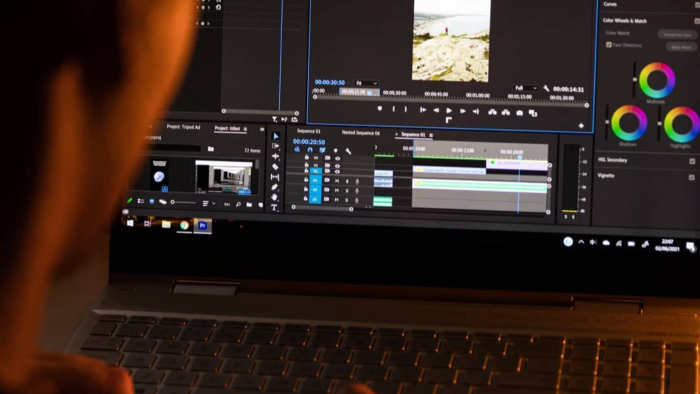Select the Type tool
700x394 pixels.
pos(274,207)
